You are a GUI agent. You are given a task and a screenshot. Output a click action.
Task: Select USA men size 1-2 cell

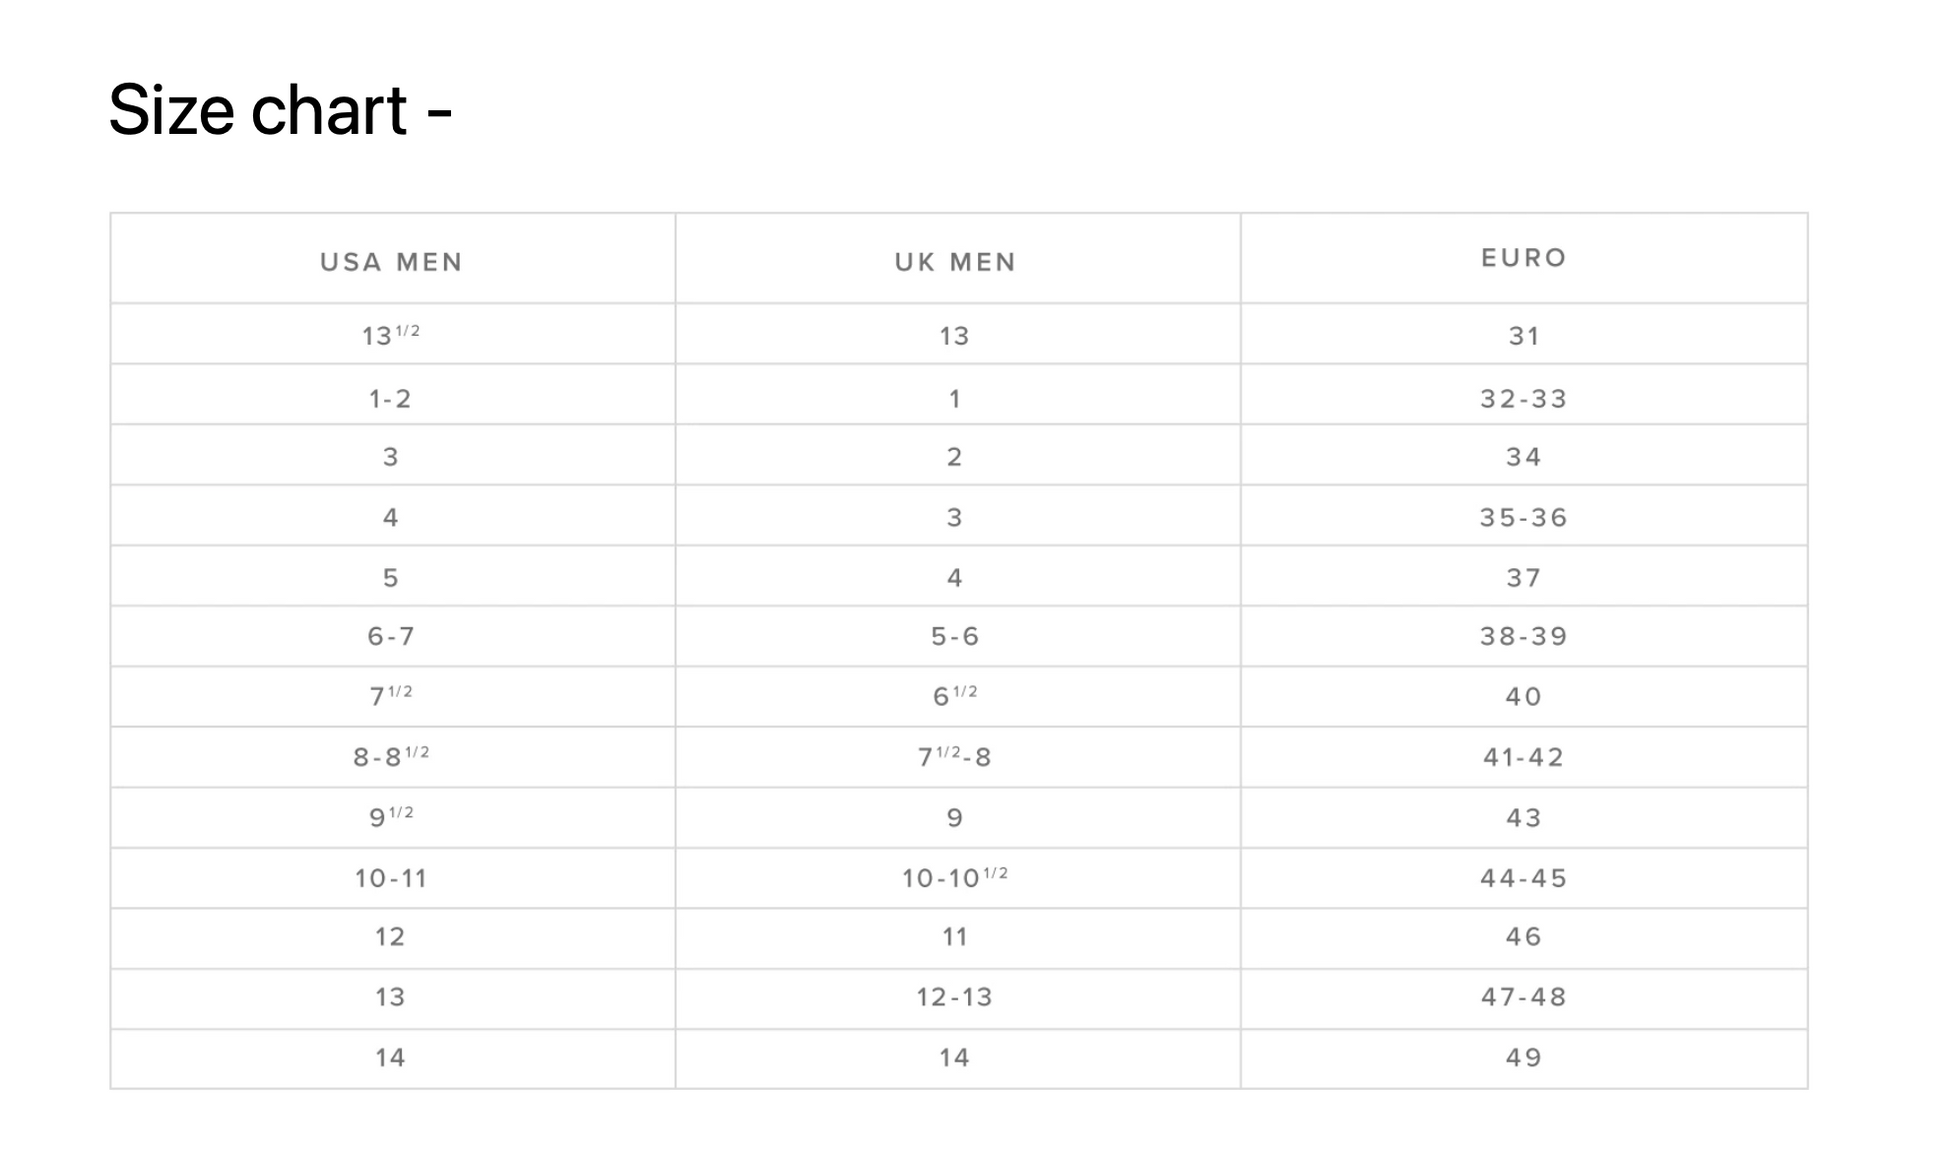click(x=391, y=398)
